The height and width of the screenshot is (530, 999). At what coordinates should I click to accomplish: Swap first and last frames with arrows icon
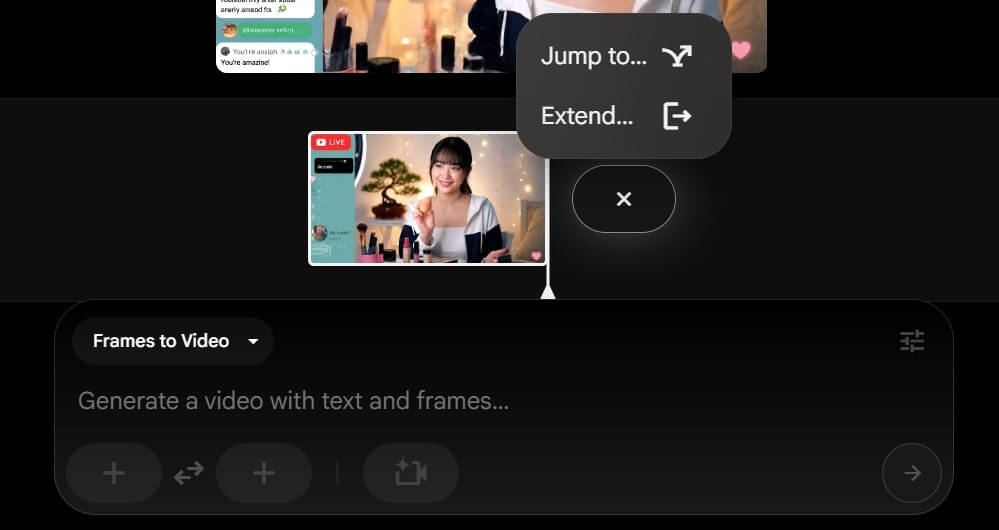[x=188, y=473]
